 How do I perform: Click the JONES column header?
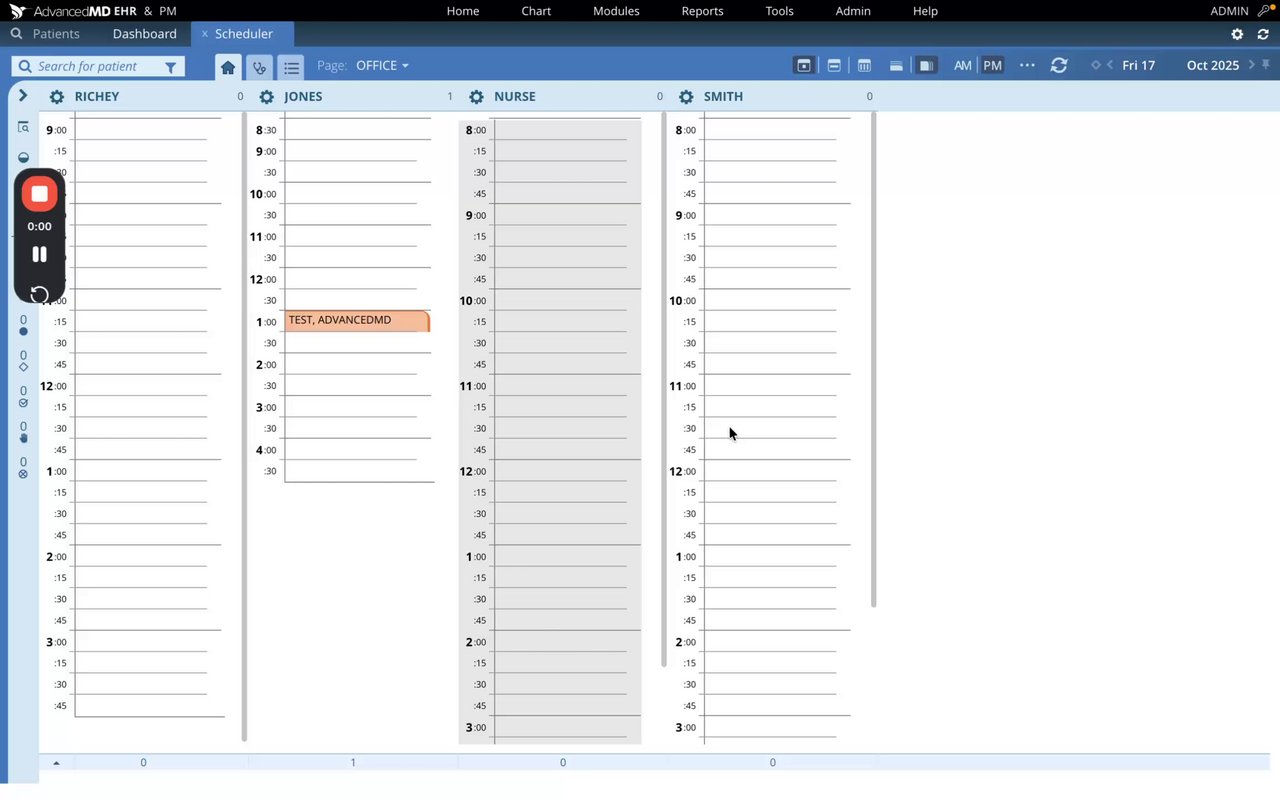tap(303, 97)
